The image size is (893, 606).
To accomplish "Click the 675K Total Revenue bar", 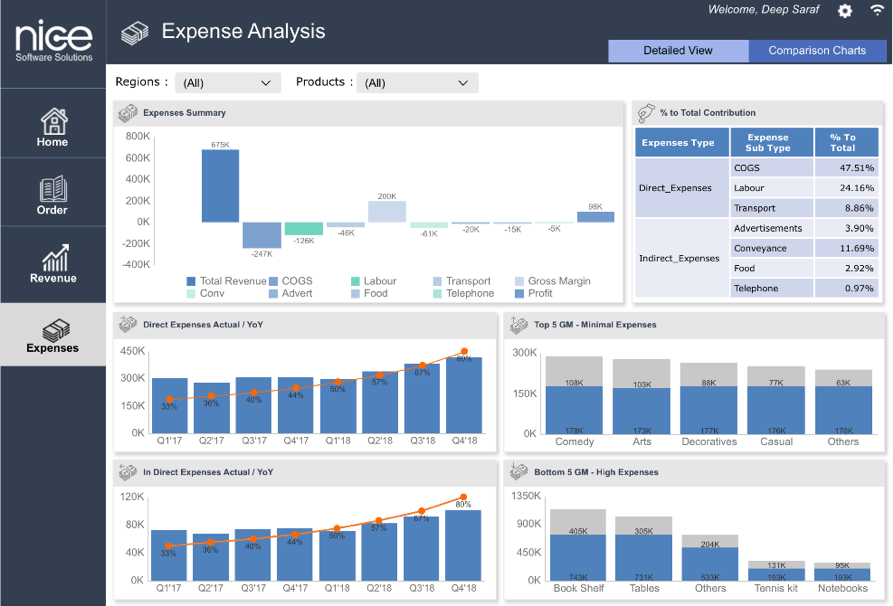I will 220,186.
